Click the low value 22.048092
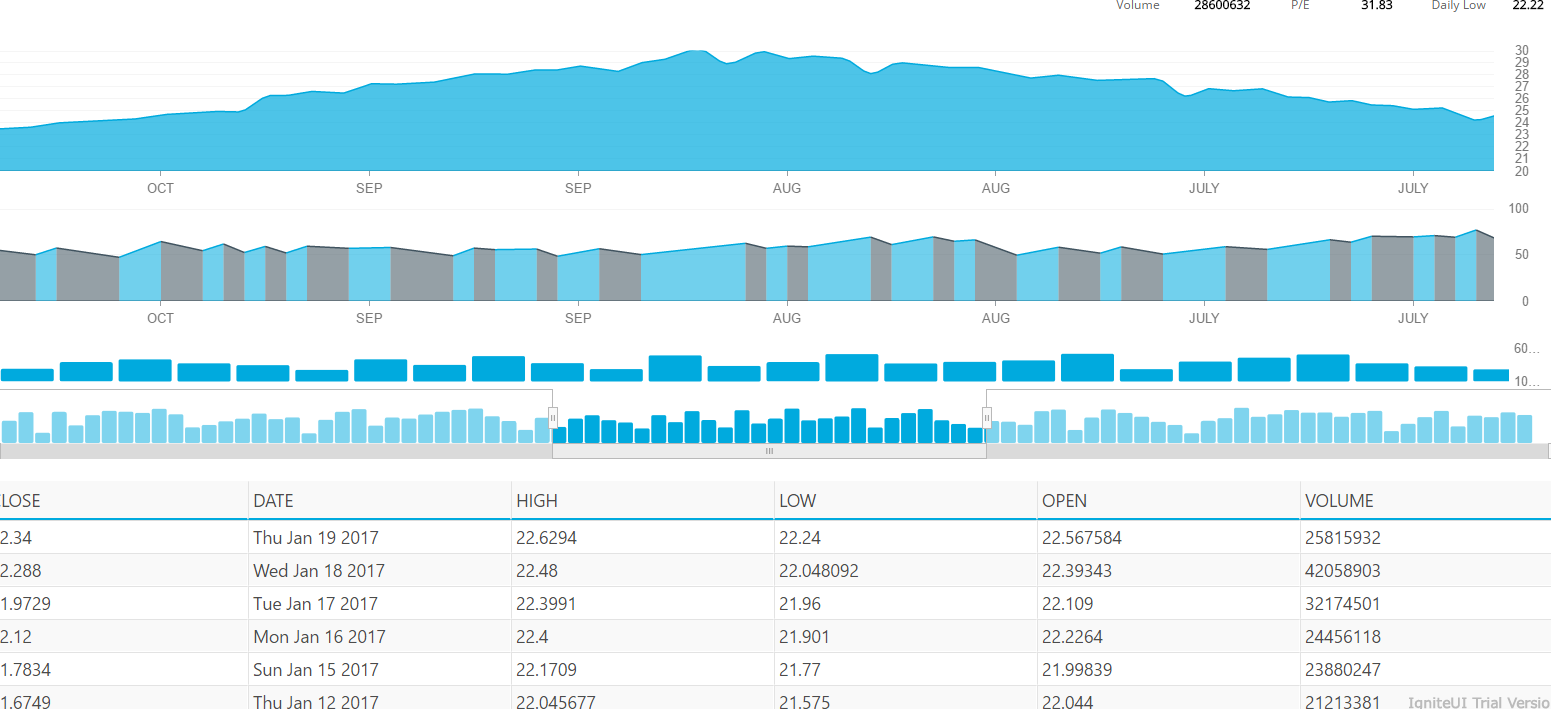This screenshot has height=709, width=1551. tap(819, 571)
